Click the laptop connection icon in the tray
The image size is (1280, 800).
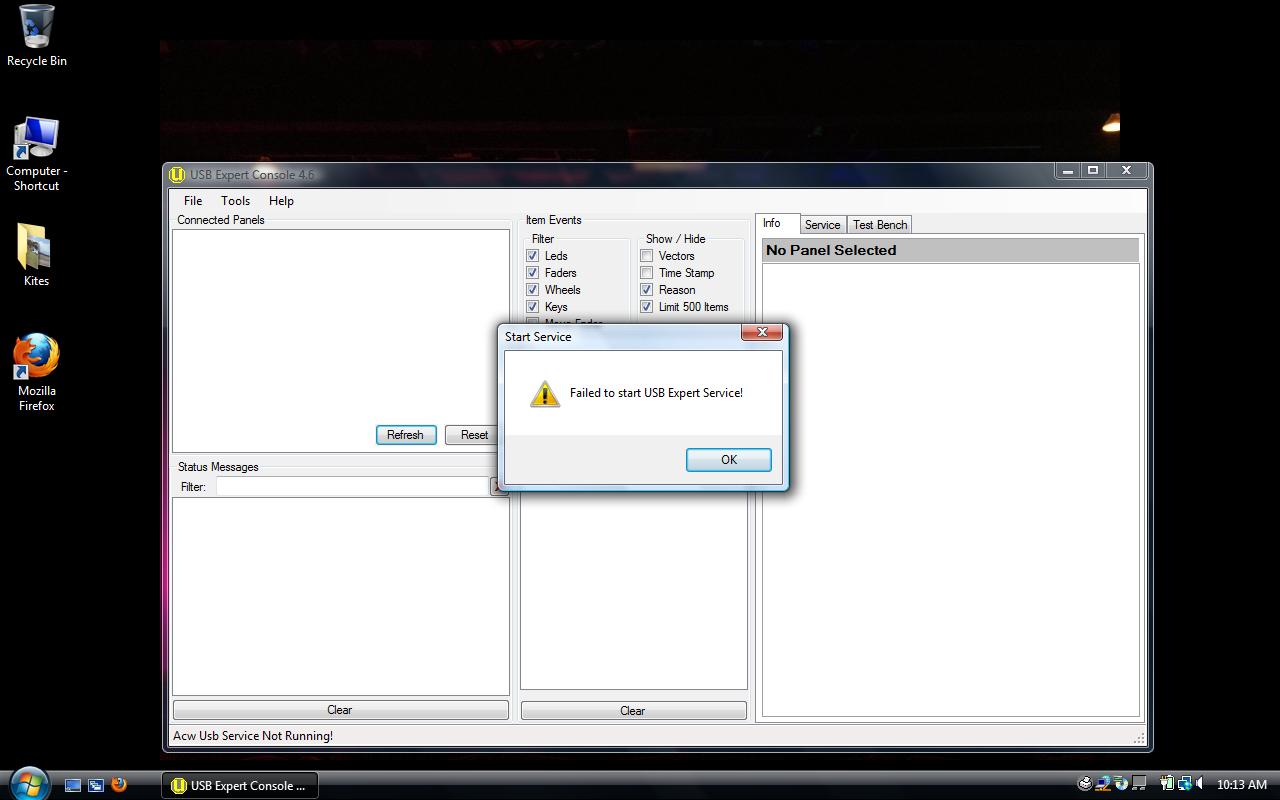tap(1103, 784)
